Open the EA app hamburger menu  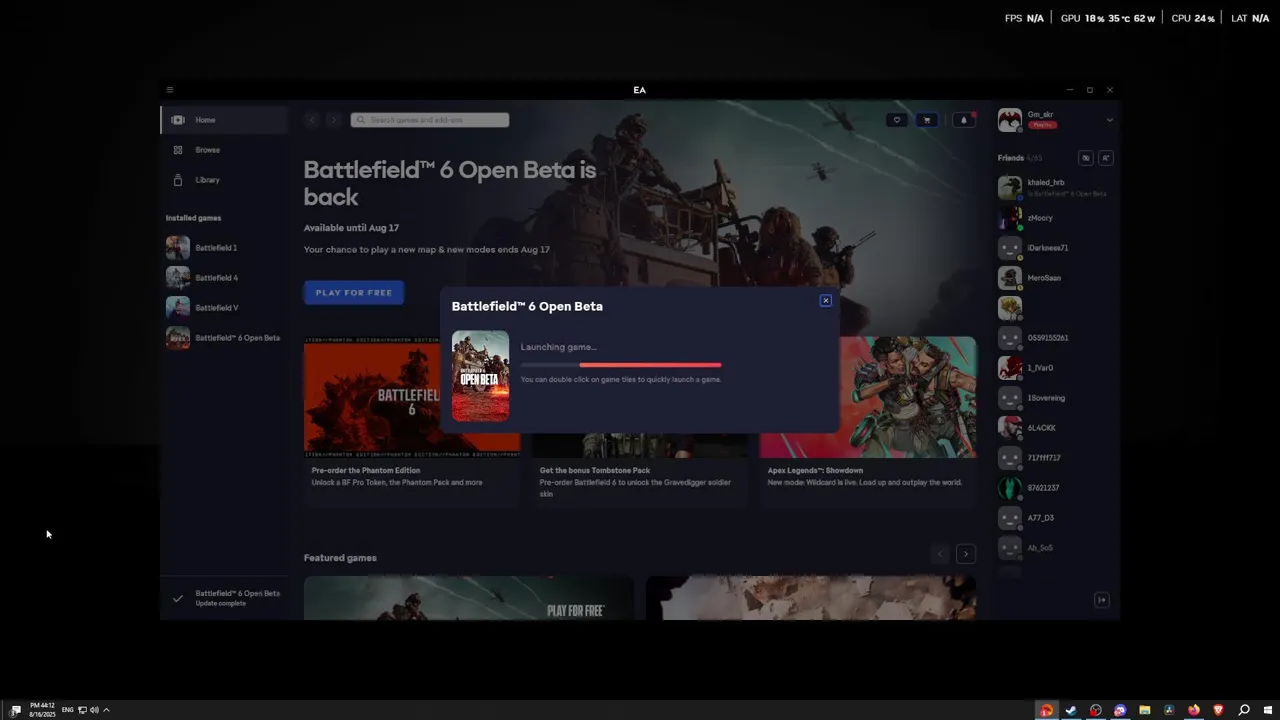(170, 90)
